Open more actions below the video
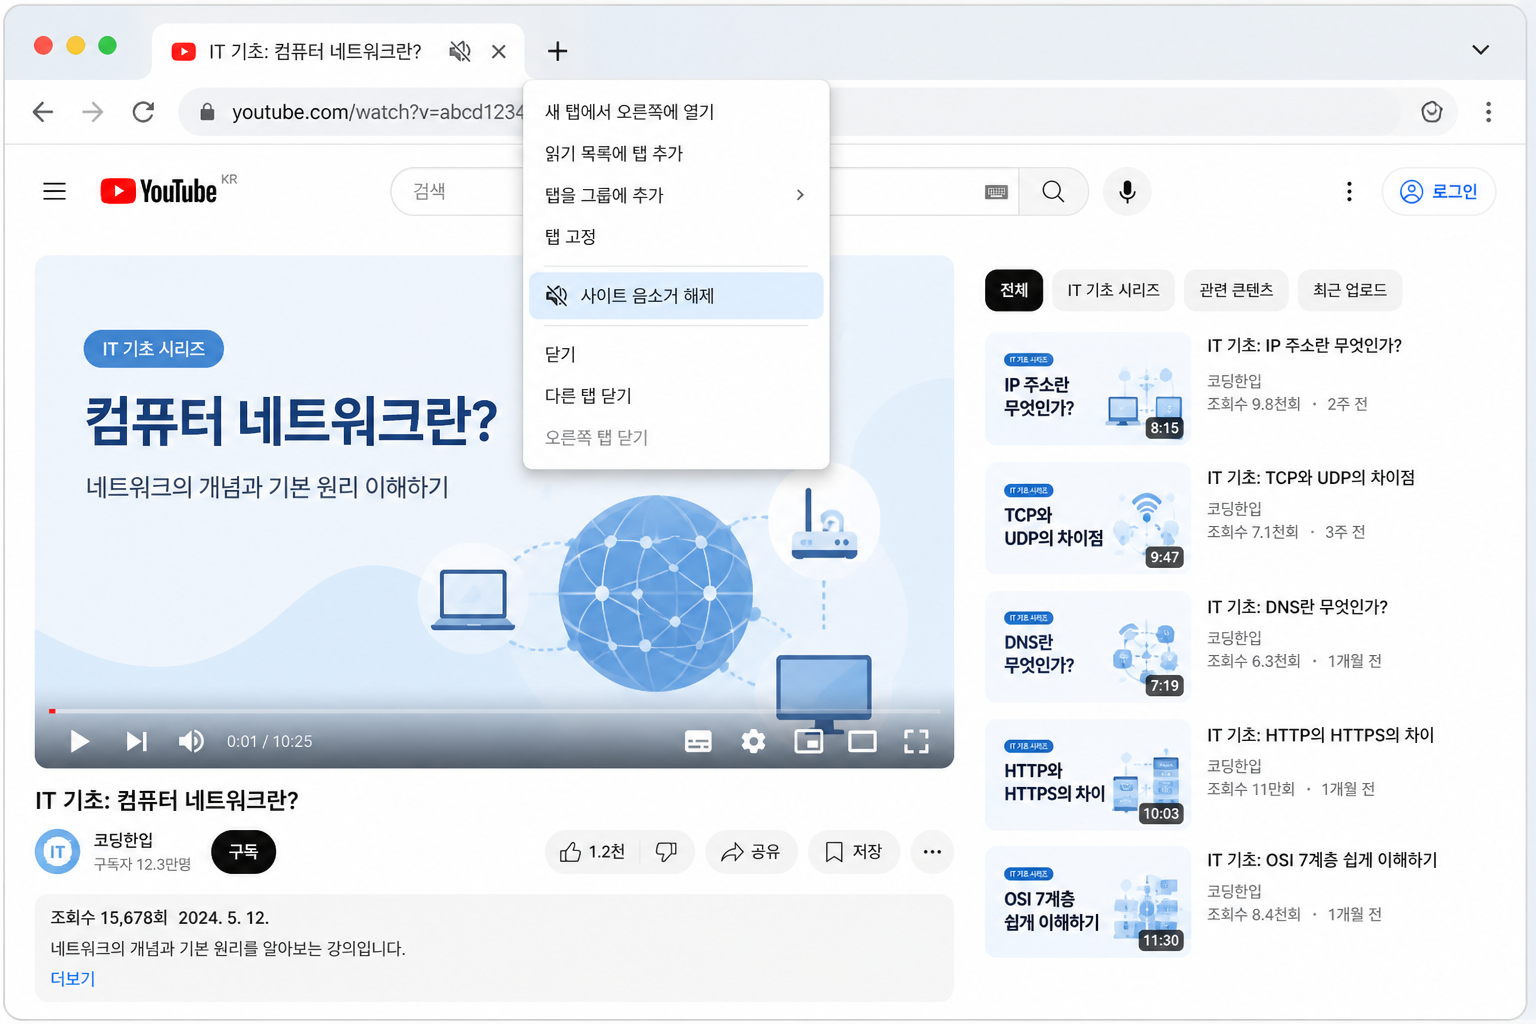Image resolution: width=1536 pixels, height=1024 pixels. click(x=932, y=852)
